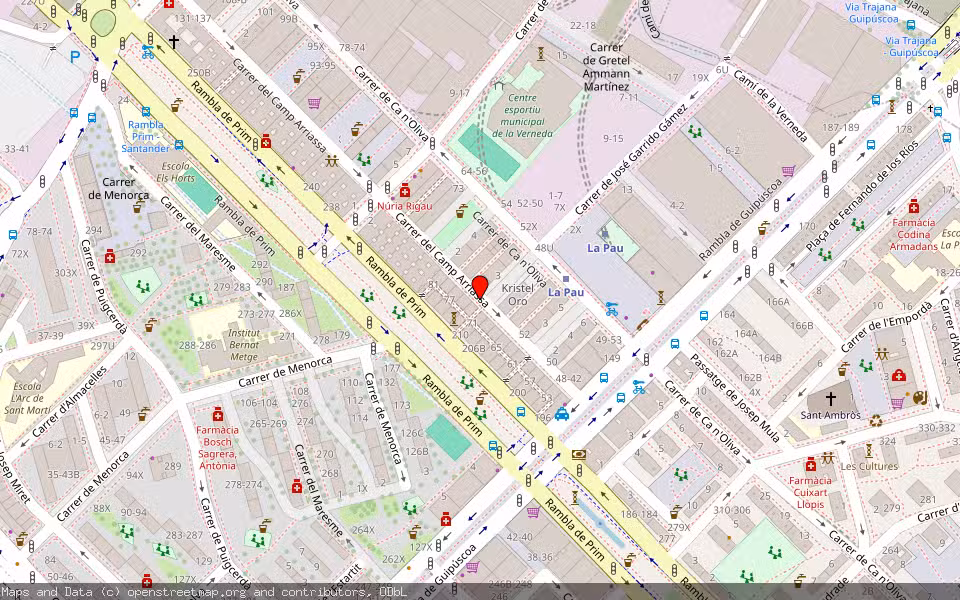The width and height of the screenshot is (960, 600).
Task: Click the full "Rambla de Guipúscoa" street label
Action: point(740,219)
